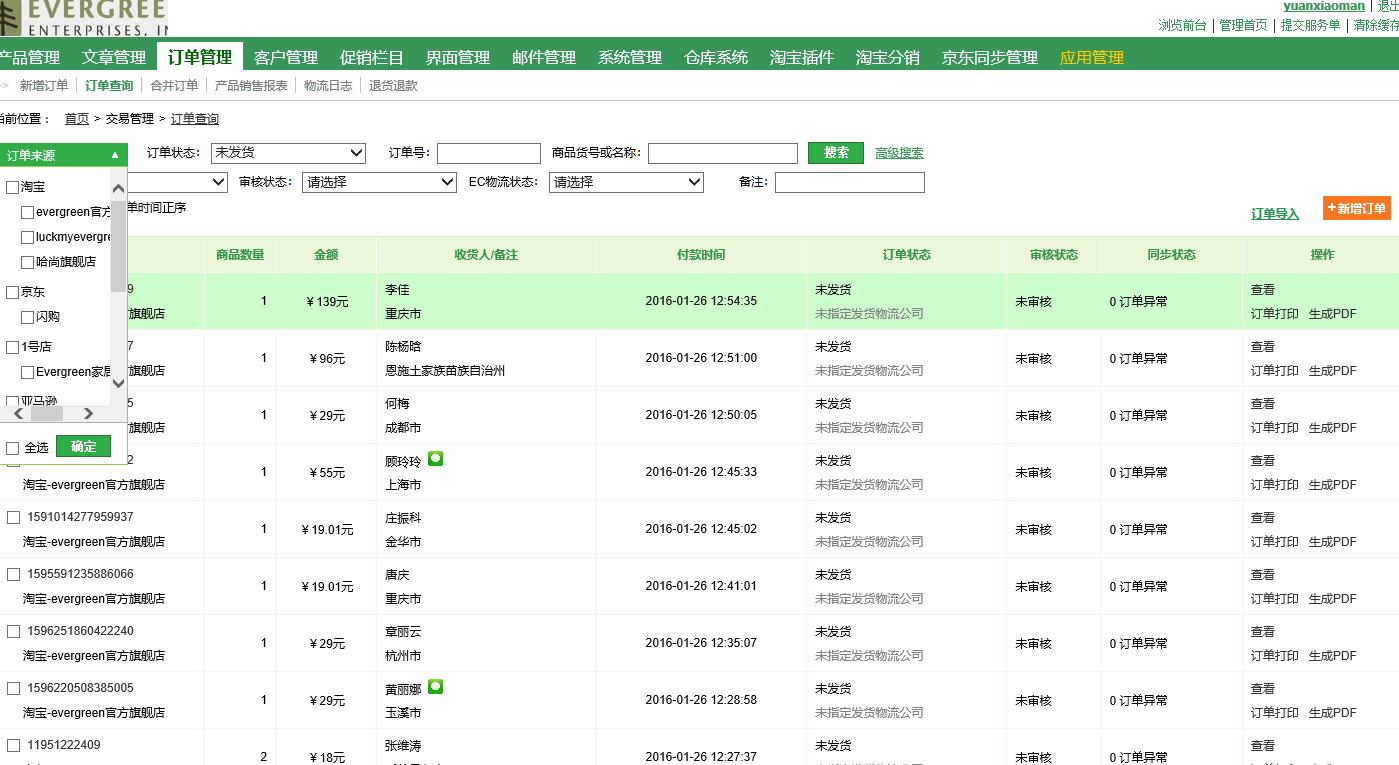Select order 1591014277959937 checkbox

point(13,517)
